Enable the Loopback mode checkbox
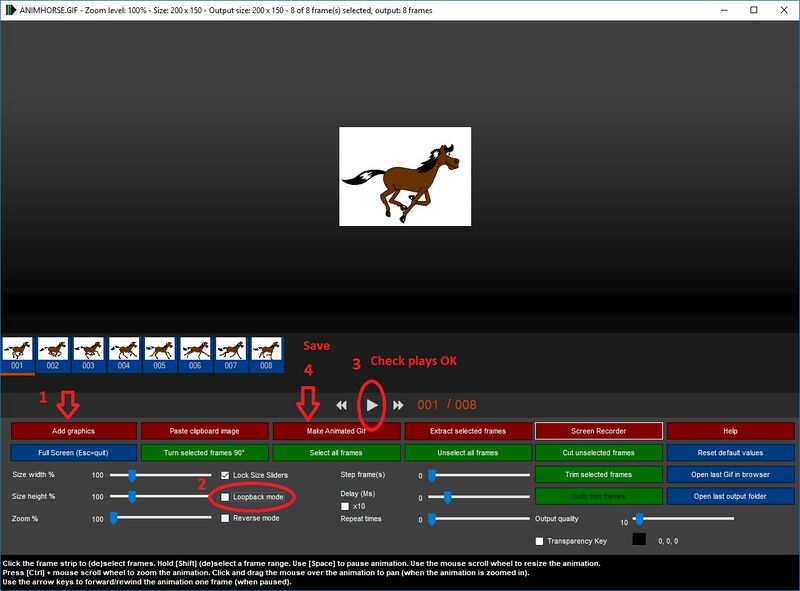Screen dimensions: 800x591 point(226,496)
